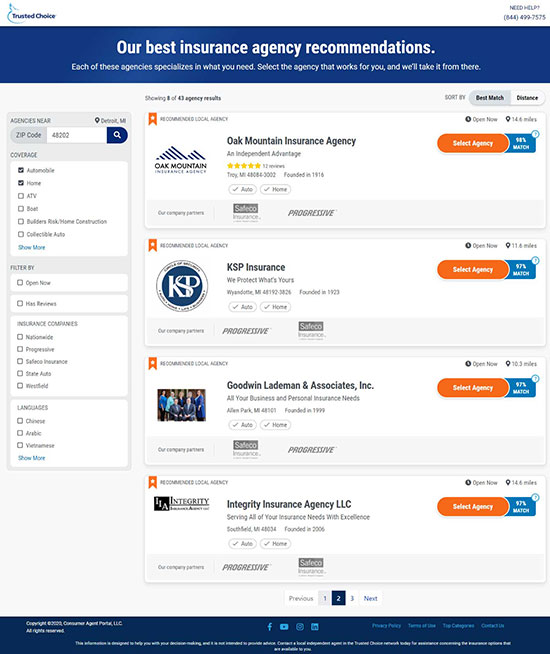Click the bookmark ribbon on KSP Insurance card
Viewport: 550px width, 654px height.
tap(153, 245)
